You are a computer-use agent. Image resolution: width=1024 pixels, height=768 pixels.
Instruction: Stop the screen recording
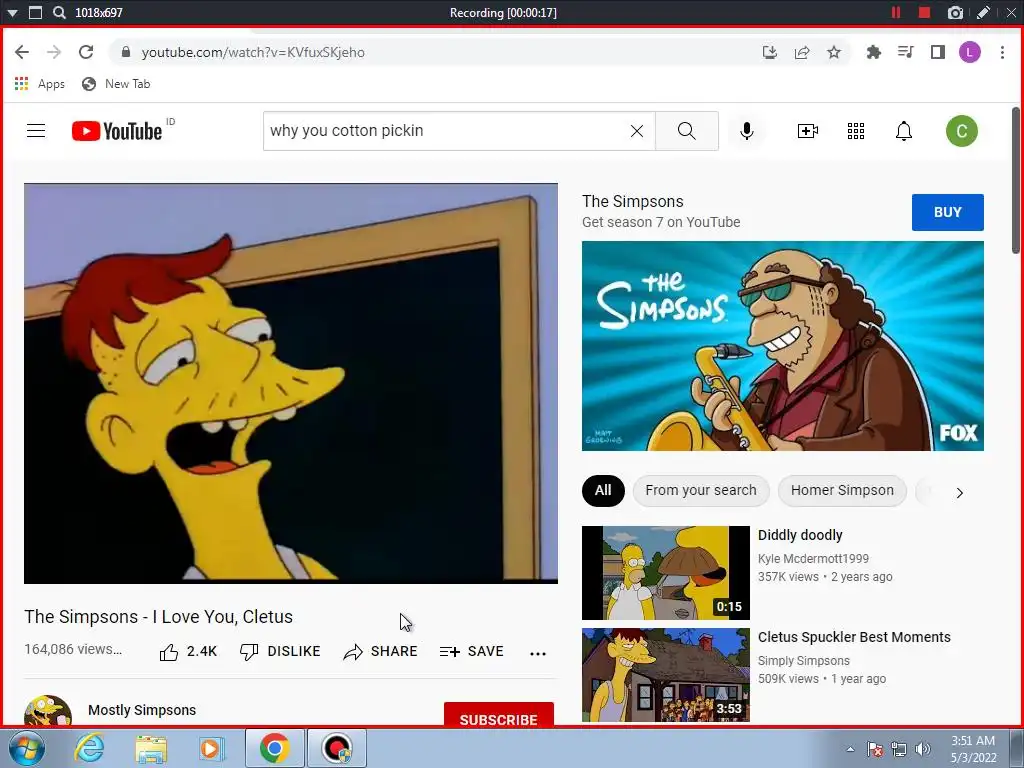click(x=924, y=12)
